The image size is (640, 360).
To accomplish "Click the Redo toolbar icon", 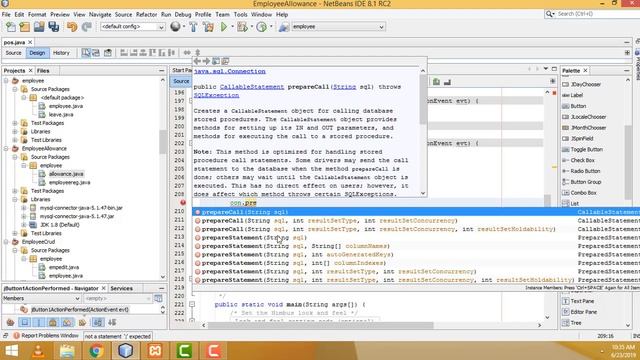I will [86, 27].
